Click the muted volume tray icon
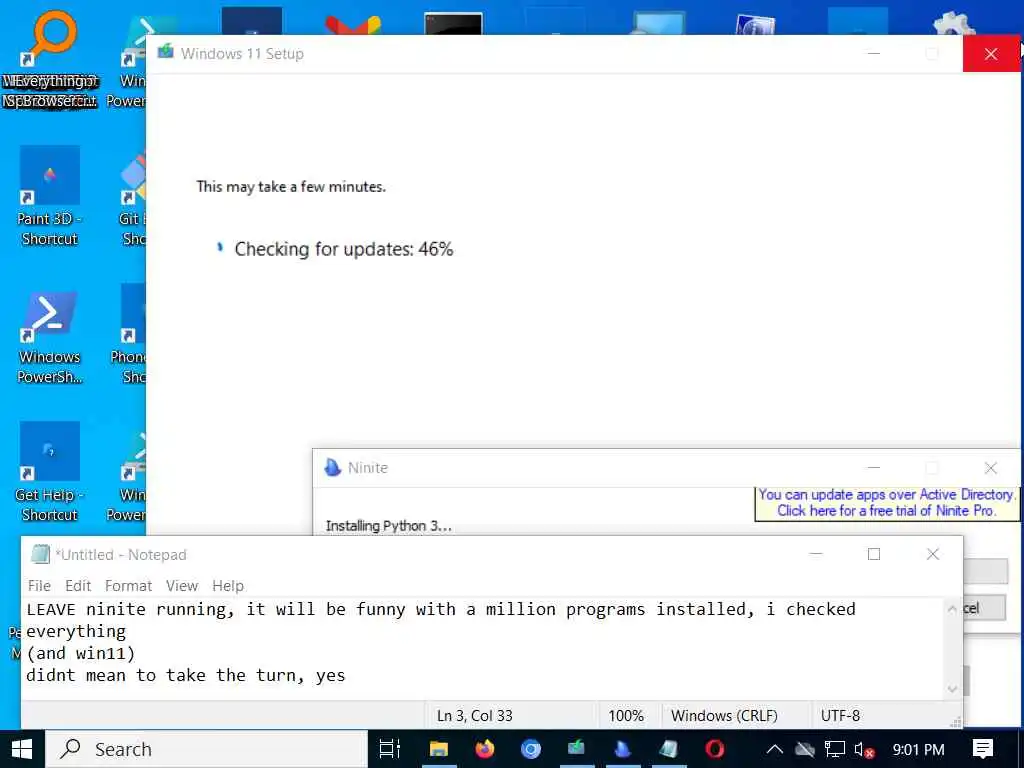 (x=864, y=750)
